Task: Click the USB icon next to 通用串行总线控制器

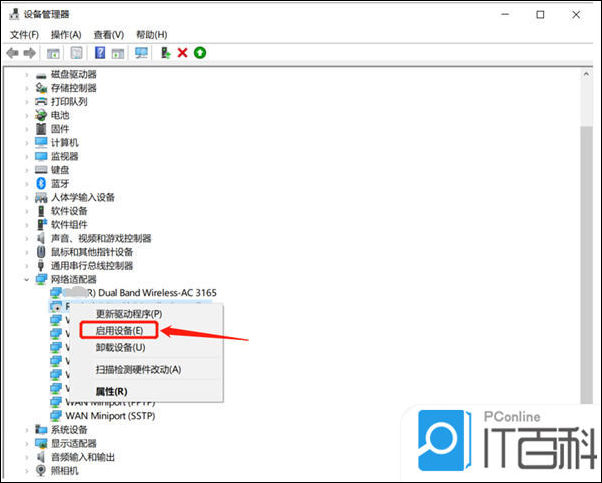Action: 41,265
